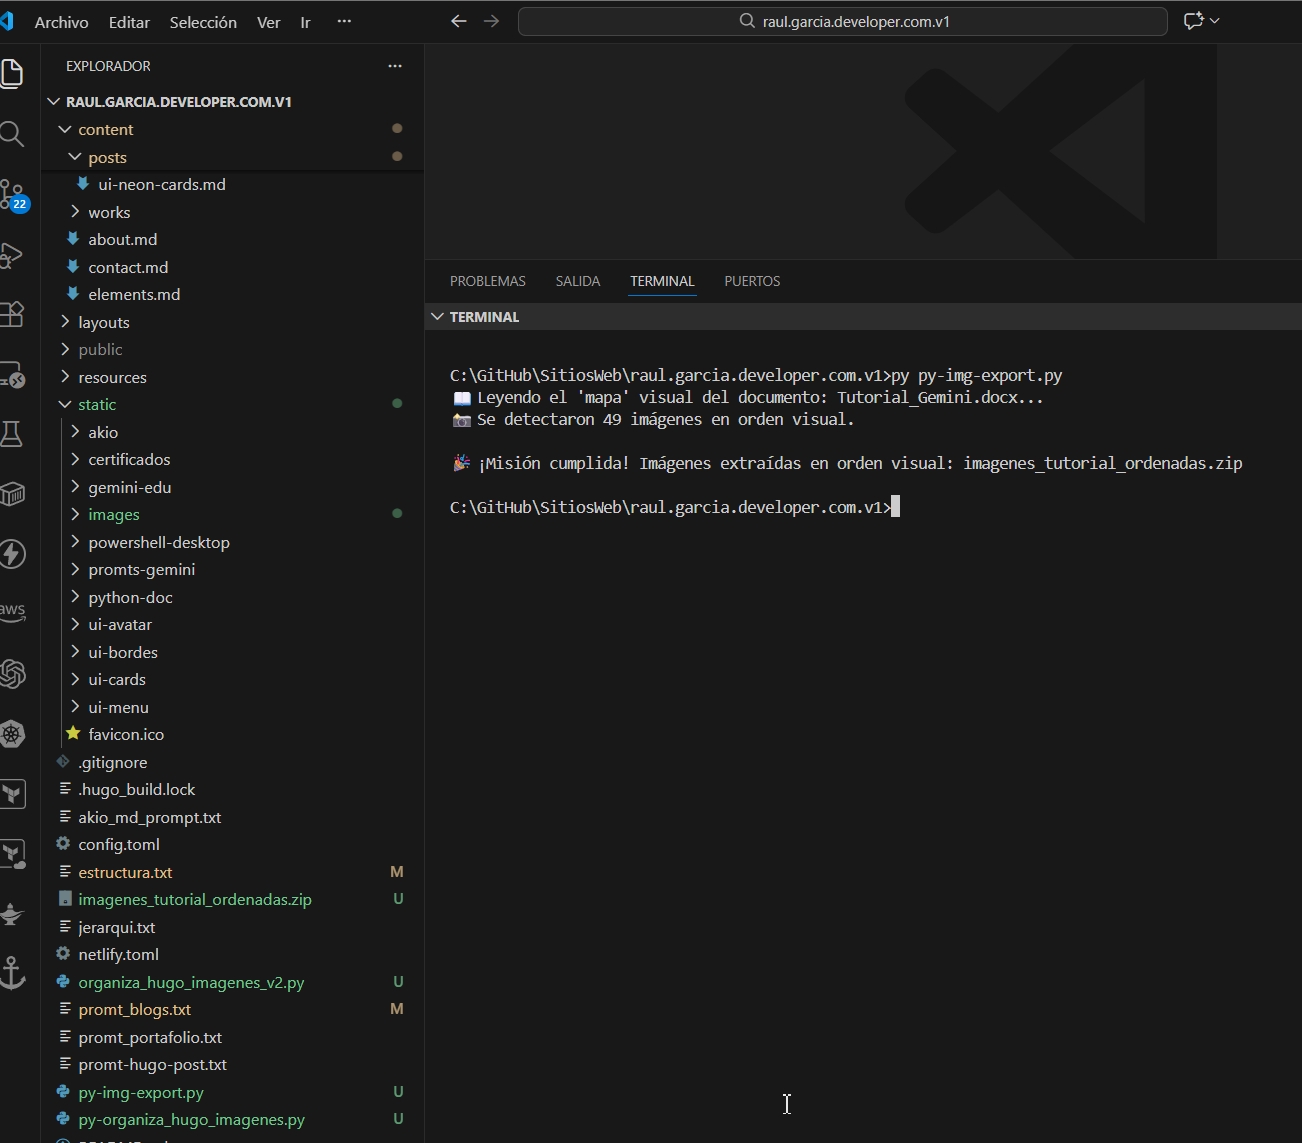Open the Search view icon
The width and height of the screenshot is (1302, 1143).
tap(13, 134)
